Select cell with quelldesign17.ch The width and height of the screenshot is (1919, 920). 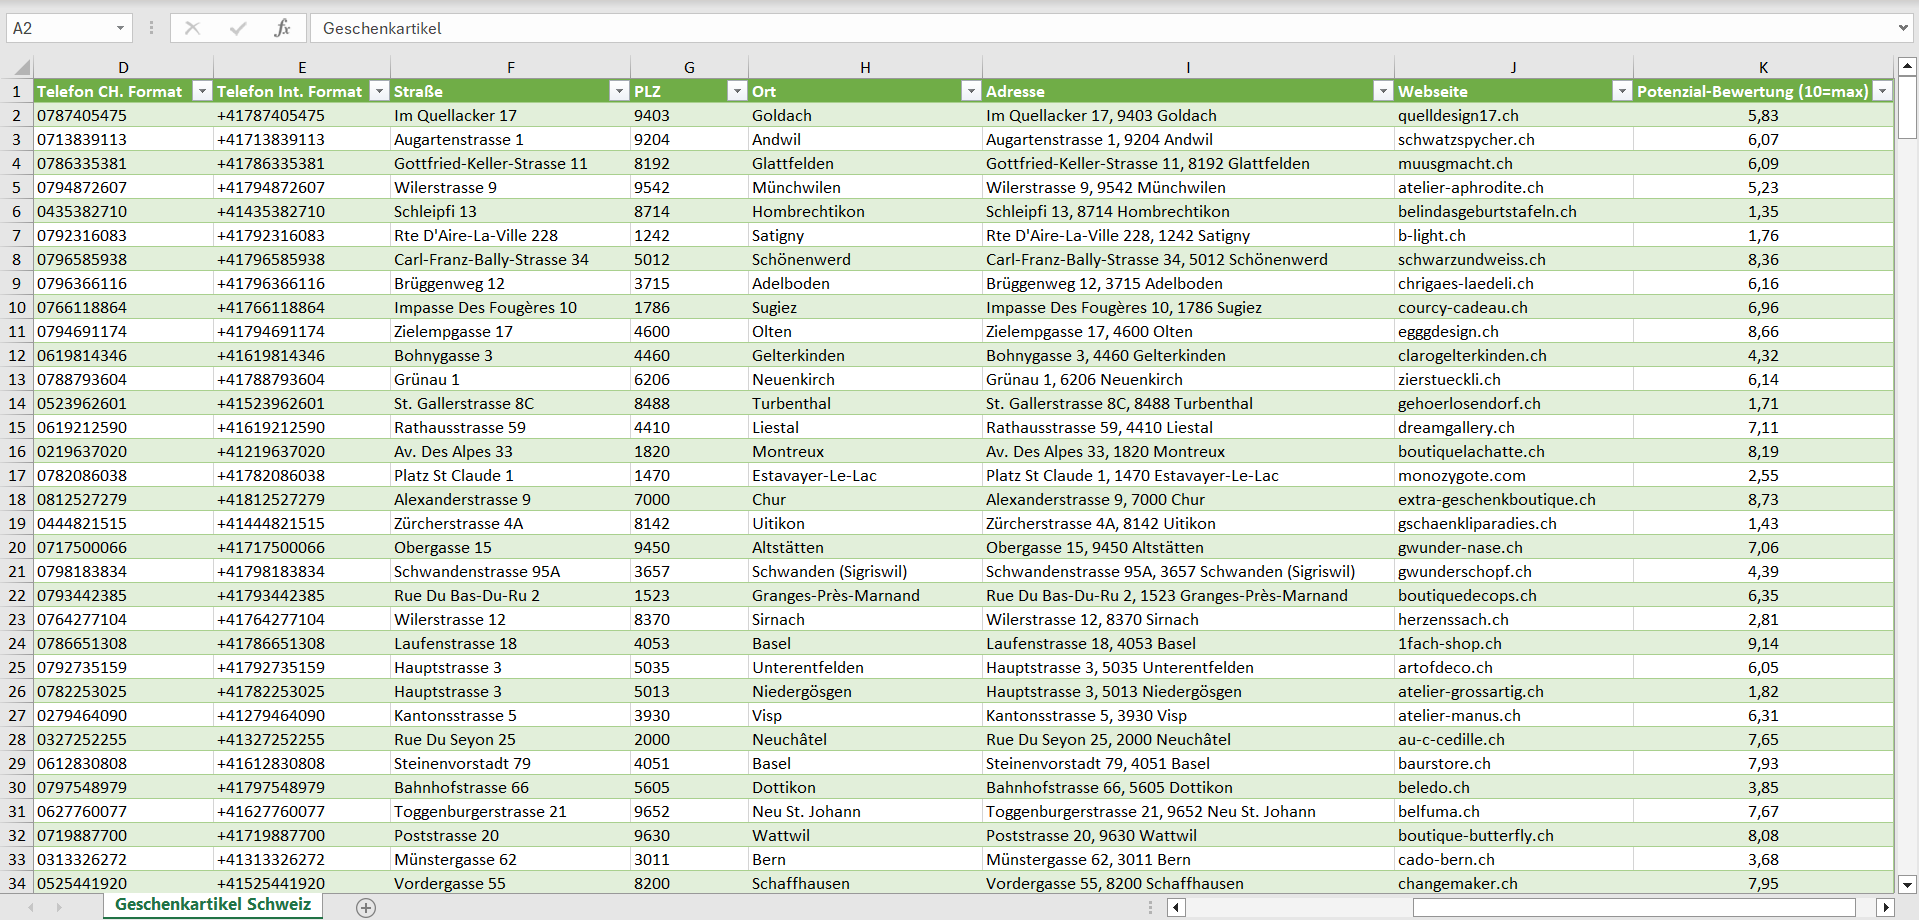point(1513,115)
